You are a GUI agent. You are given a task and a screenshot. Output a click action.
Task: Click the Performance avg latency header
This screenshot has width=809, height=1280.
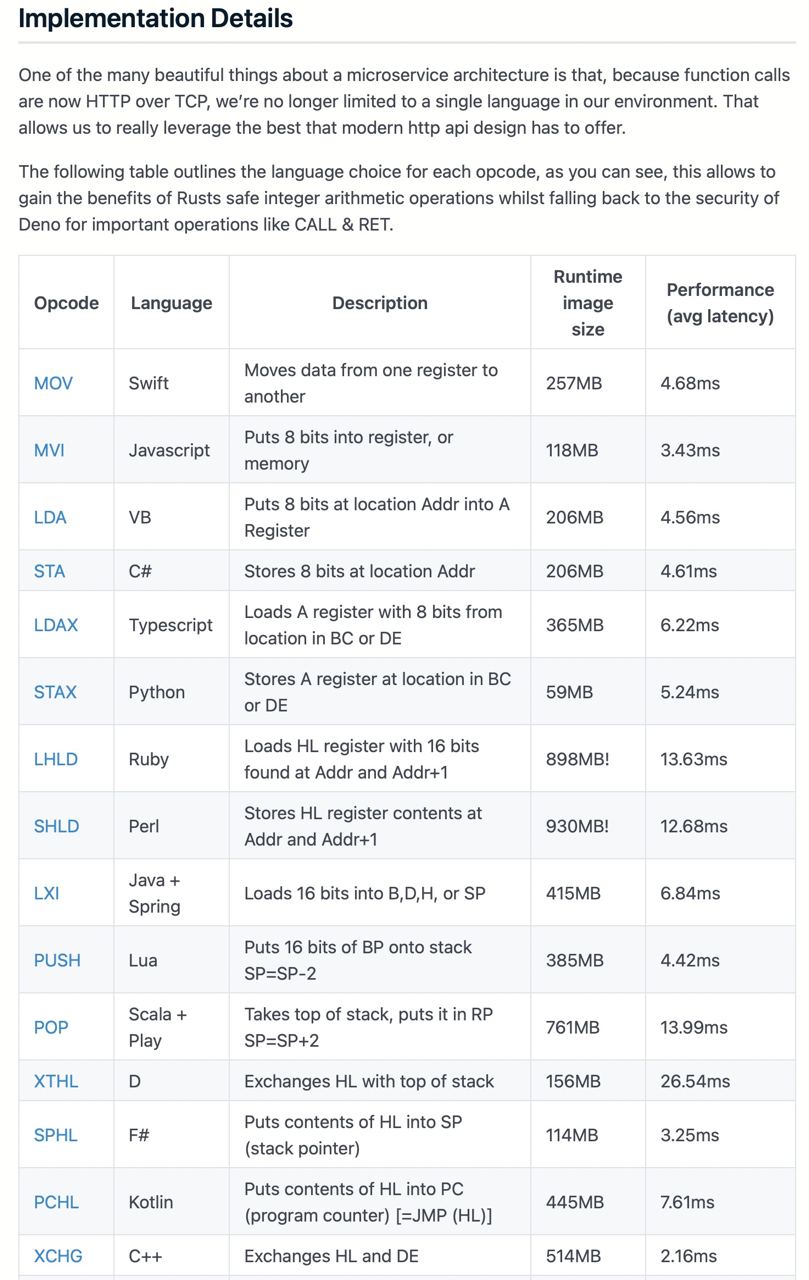click(720, 303)
